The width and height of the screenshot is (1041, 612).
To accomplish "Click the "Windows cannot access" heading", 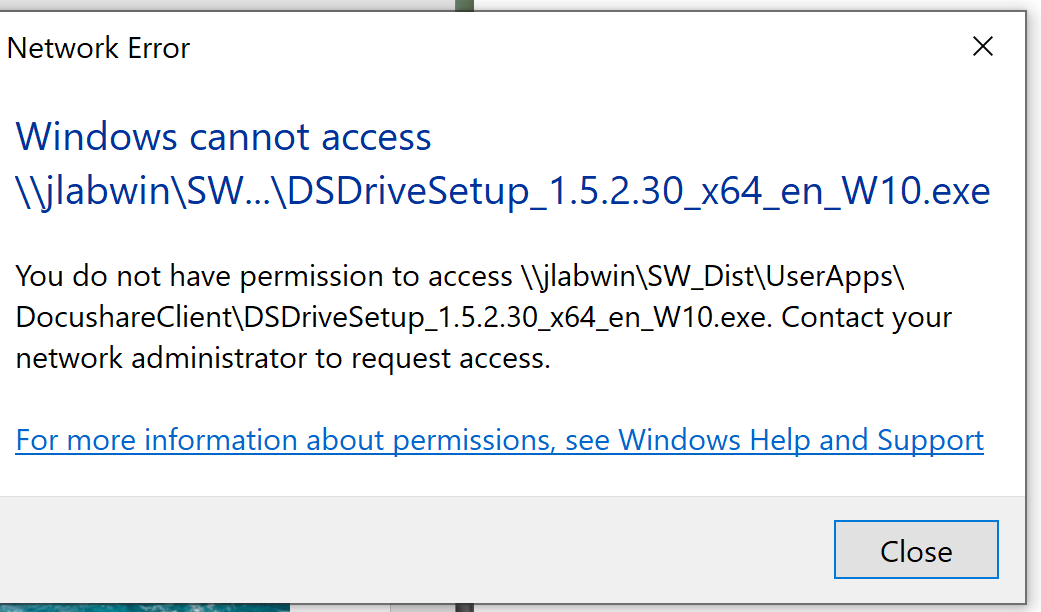I will [x=224, y=137].
